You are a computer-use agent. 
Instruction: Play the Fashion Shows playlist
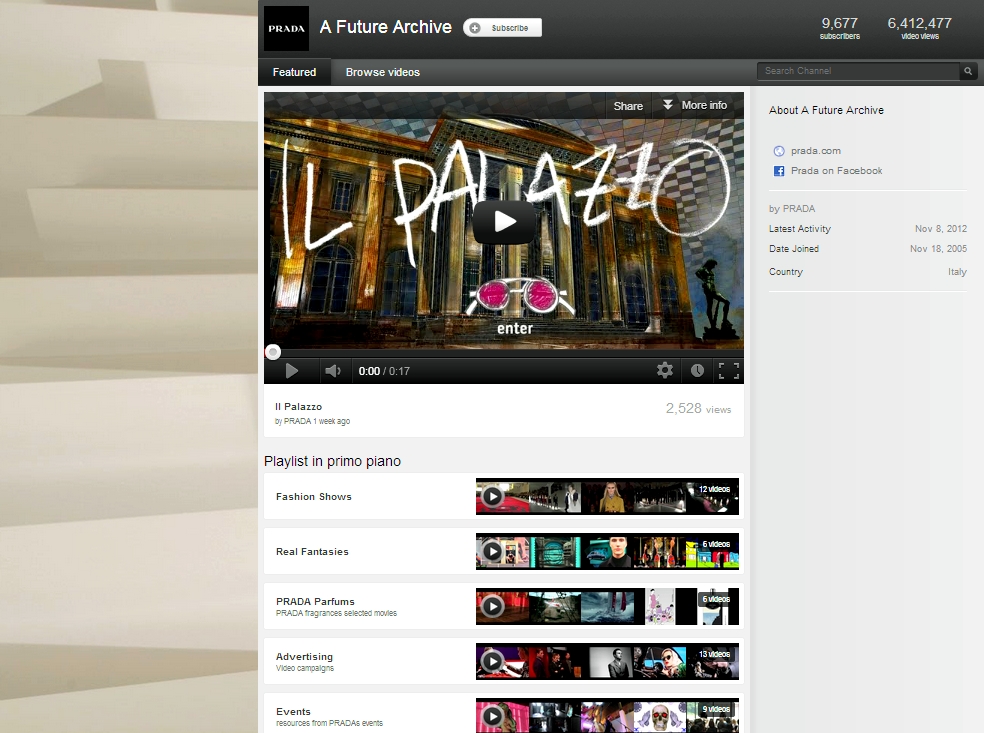pos(492,496)
